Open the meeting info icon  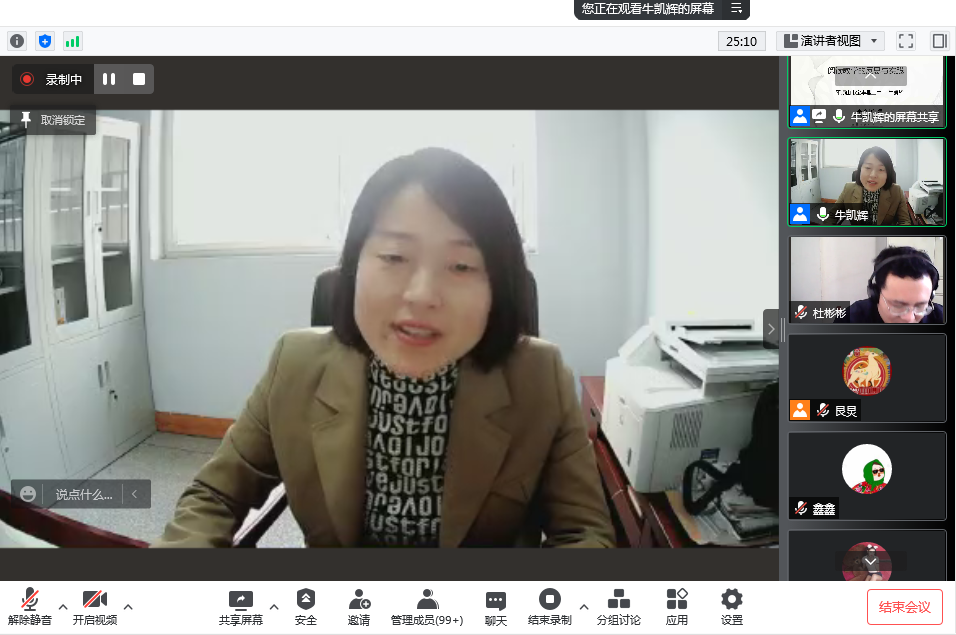[x=16, y=41]
